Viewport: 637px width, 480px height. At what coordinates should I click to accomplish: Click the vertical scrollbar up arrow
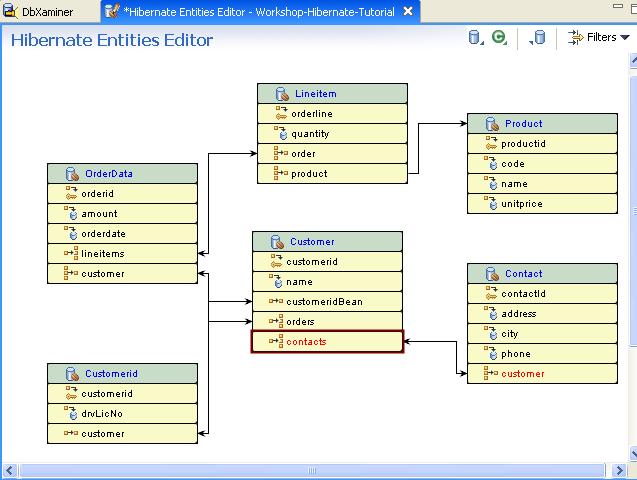[x=633, y=60]
